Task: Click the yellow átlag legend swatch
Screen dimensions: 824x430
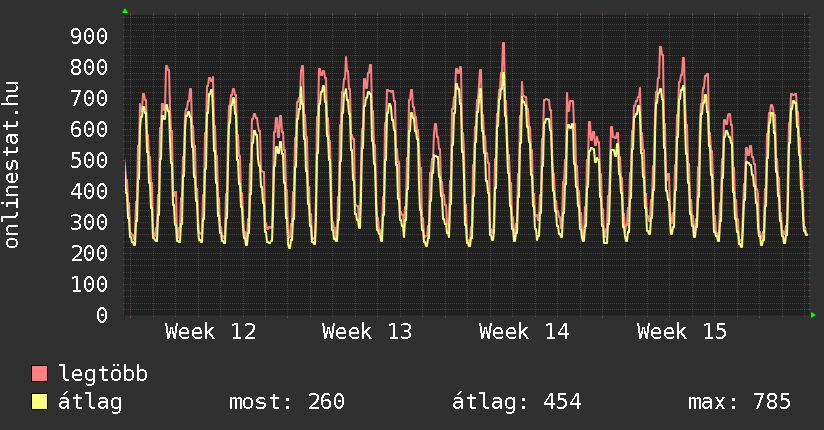Action: click(40, 402)
